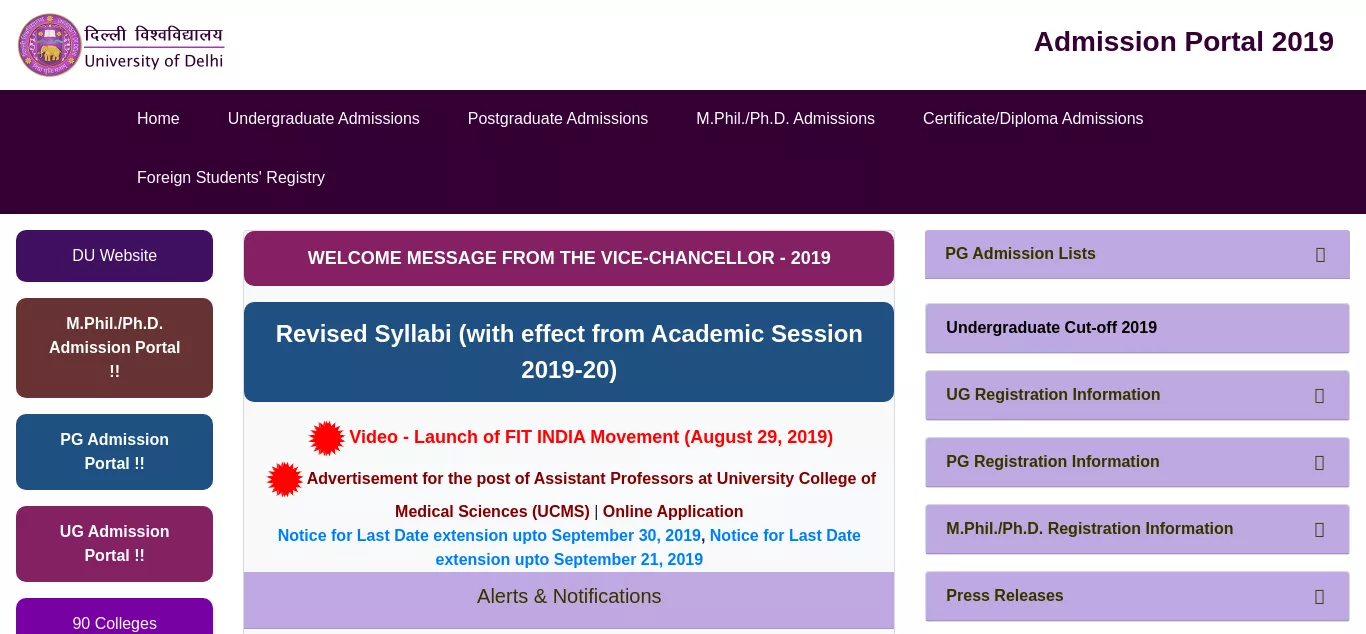Expand Press Releases arrow icon
1366x634 pixels.
click(x=1319, y=597)
